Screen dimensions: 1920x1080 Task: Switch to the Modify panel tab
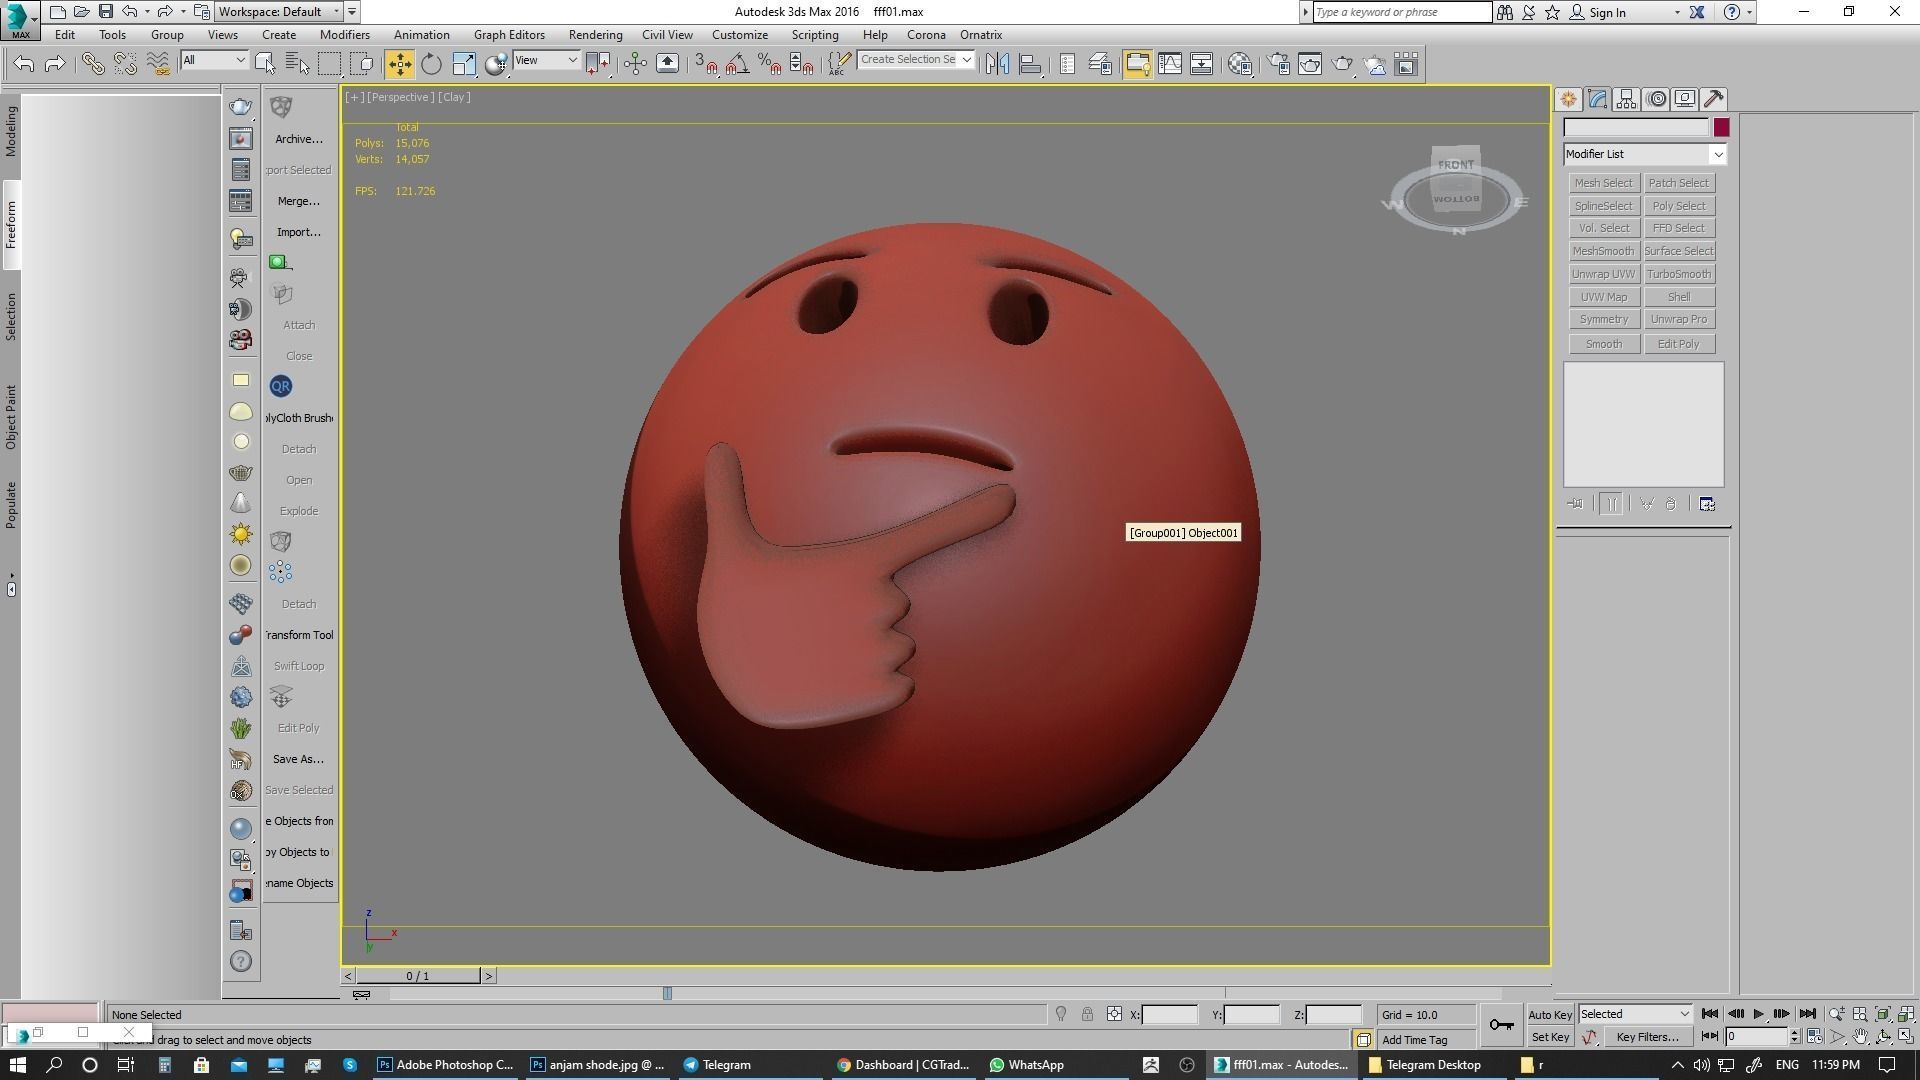(x=1597, y=99)
